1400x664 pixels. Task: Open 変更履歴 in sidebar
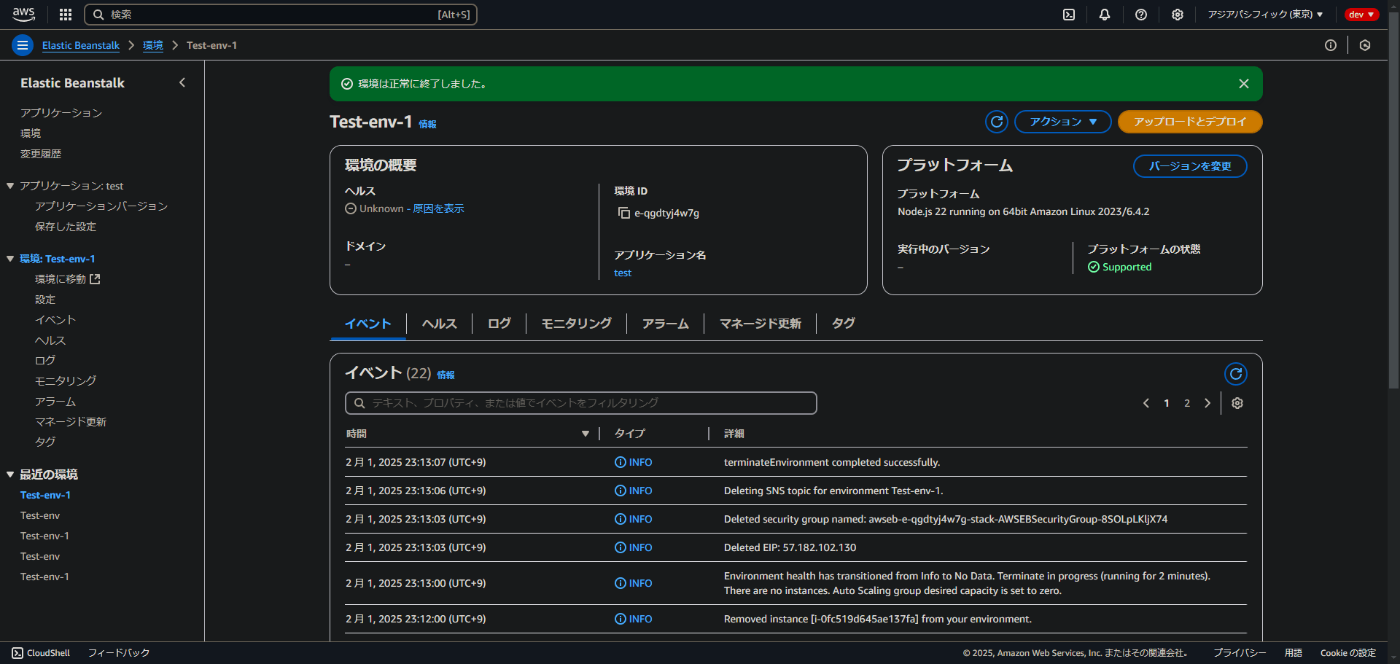click(x=41, y=154)
